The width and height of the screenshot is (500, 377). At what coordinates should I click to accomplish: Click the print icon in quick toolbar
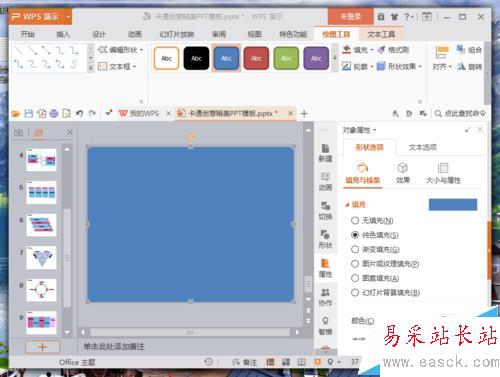click(54, 114)
